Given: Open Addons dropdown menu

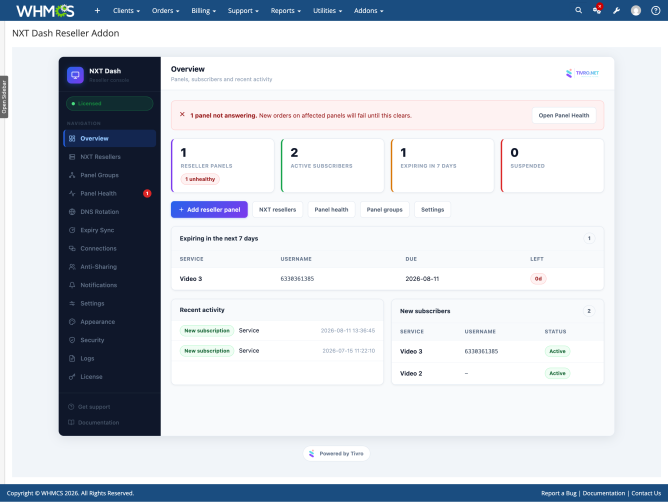Looking at the screenshot, I should (x=369, y=11).
